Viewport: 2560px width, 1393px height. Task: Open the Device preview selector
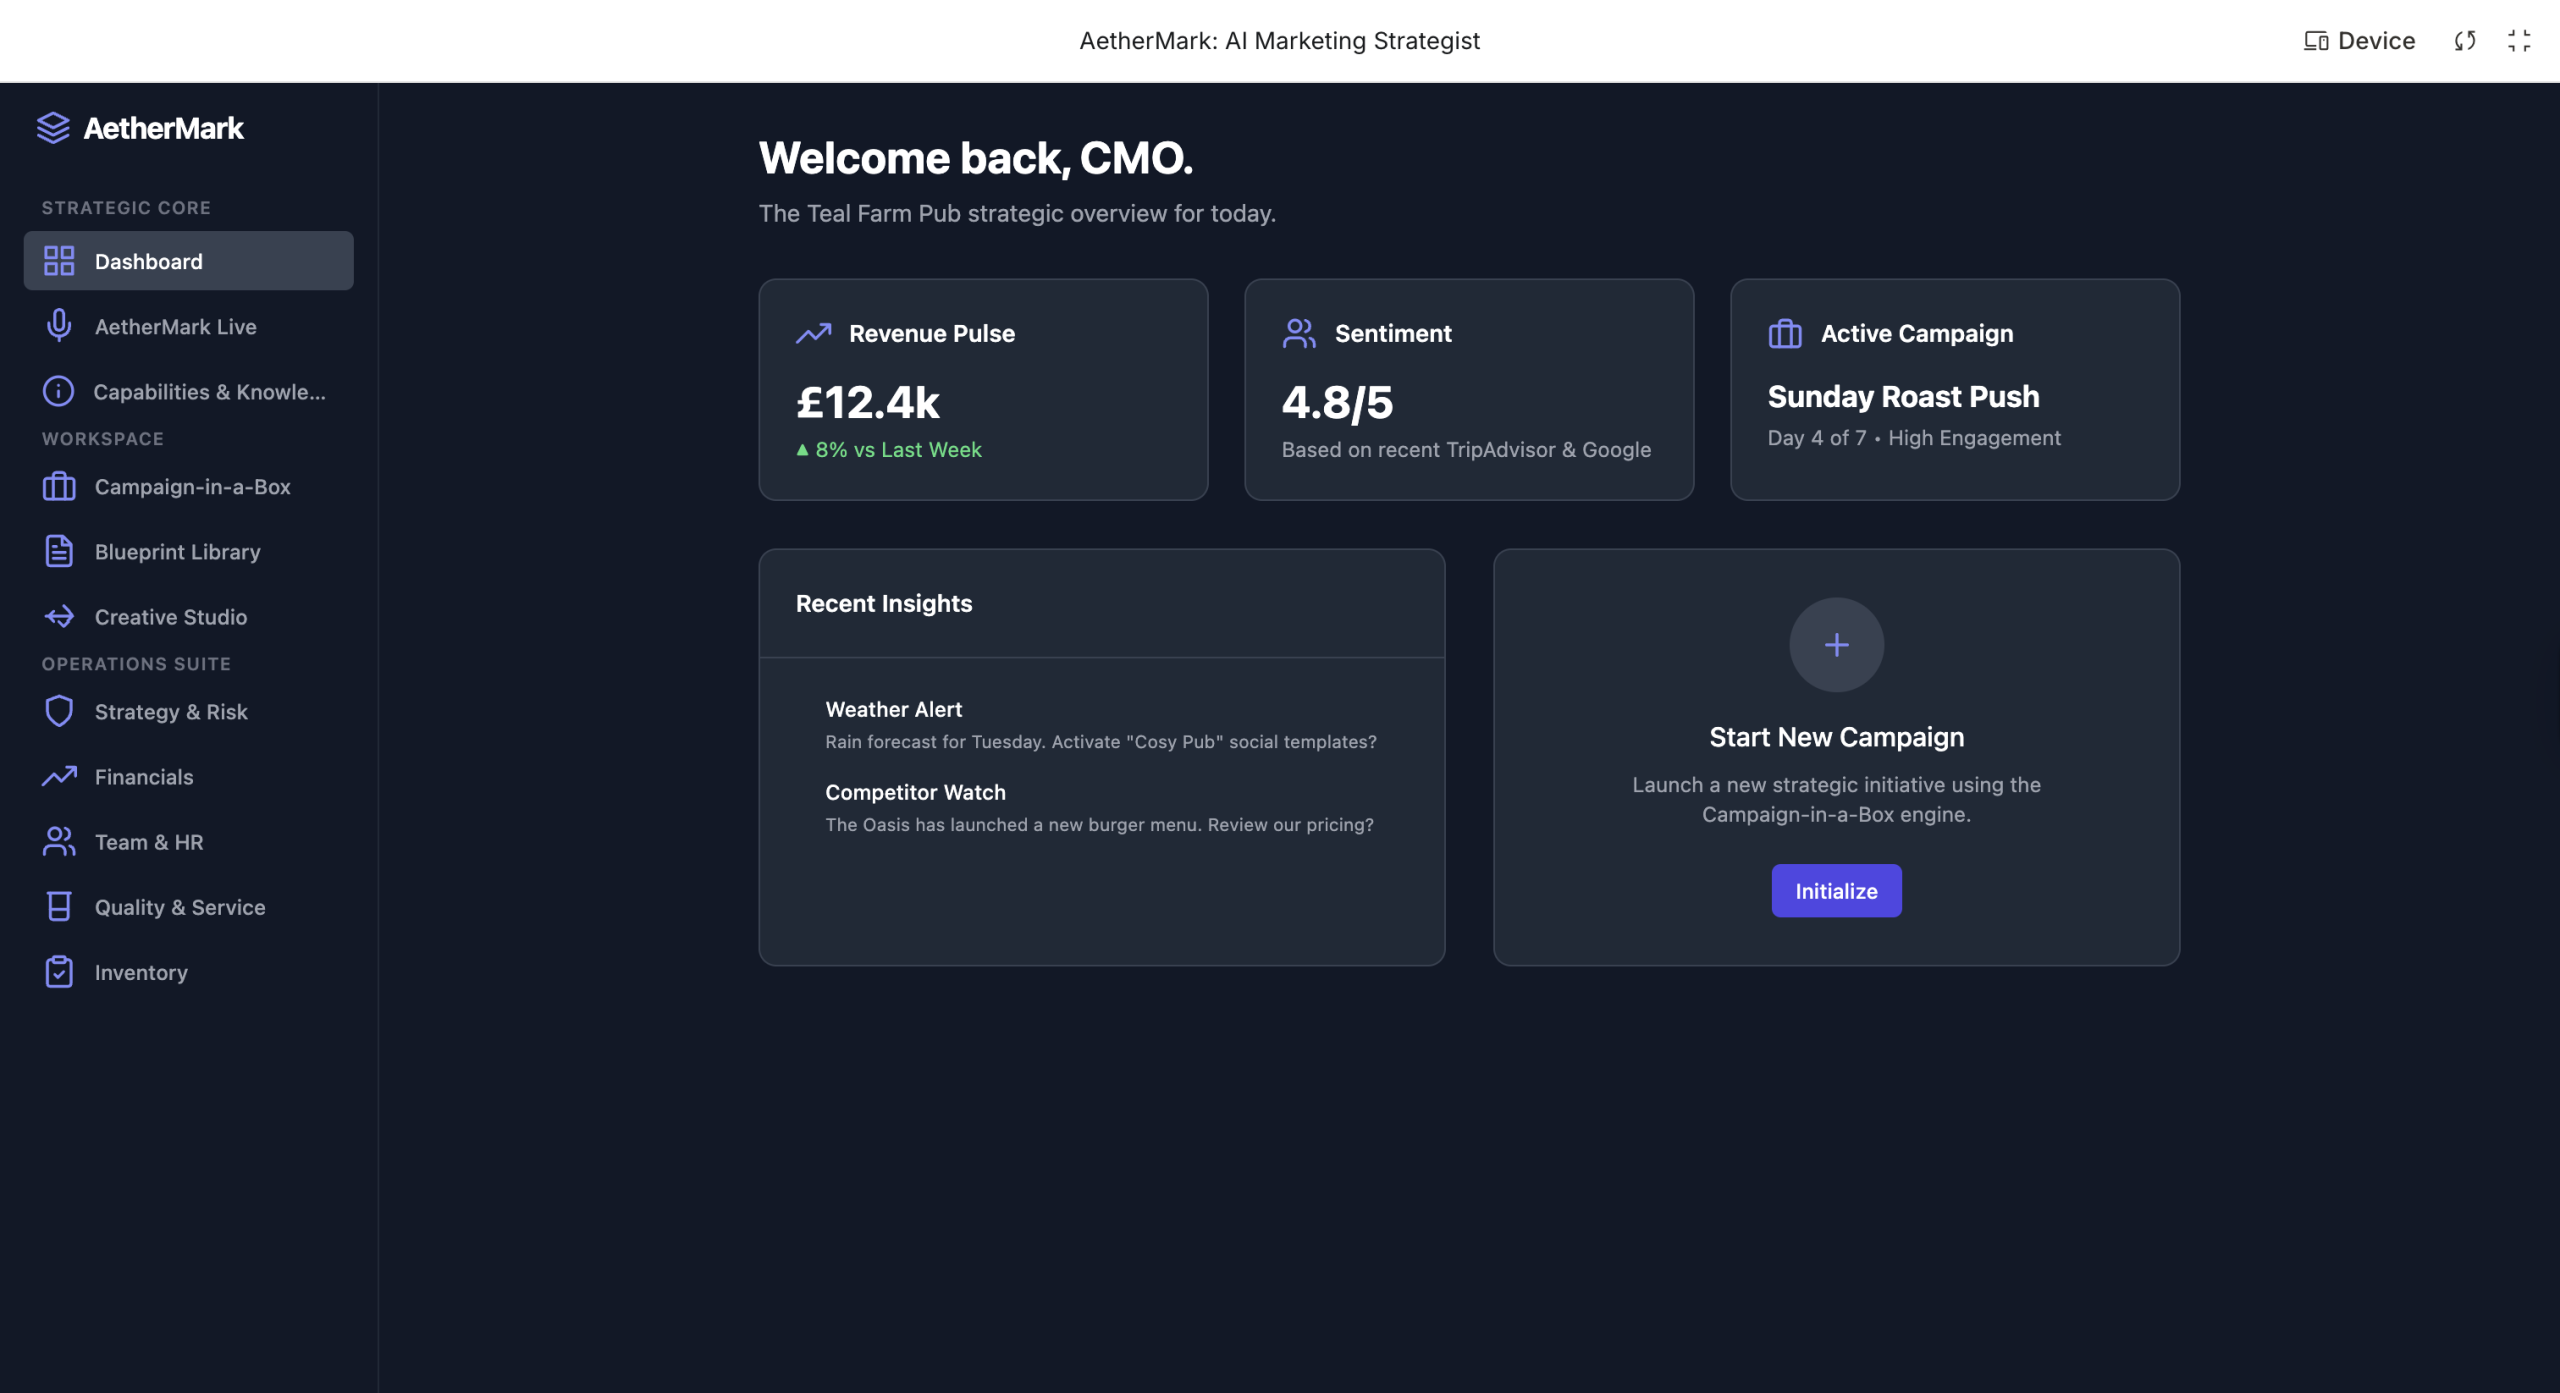tap(2359, 41)
